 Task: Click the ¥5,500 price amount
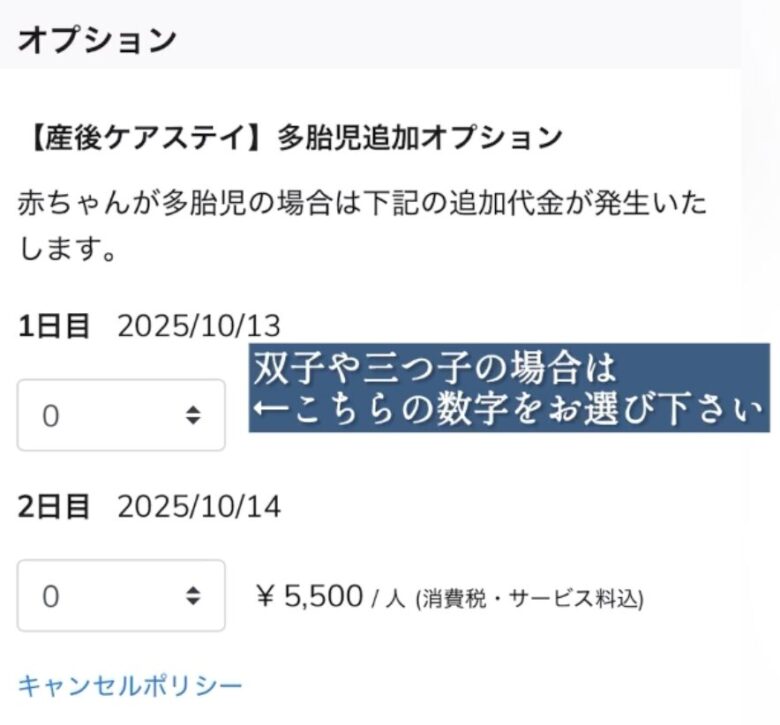[x=310, y=596]
